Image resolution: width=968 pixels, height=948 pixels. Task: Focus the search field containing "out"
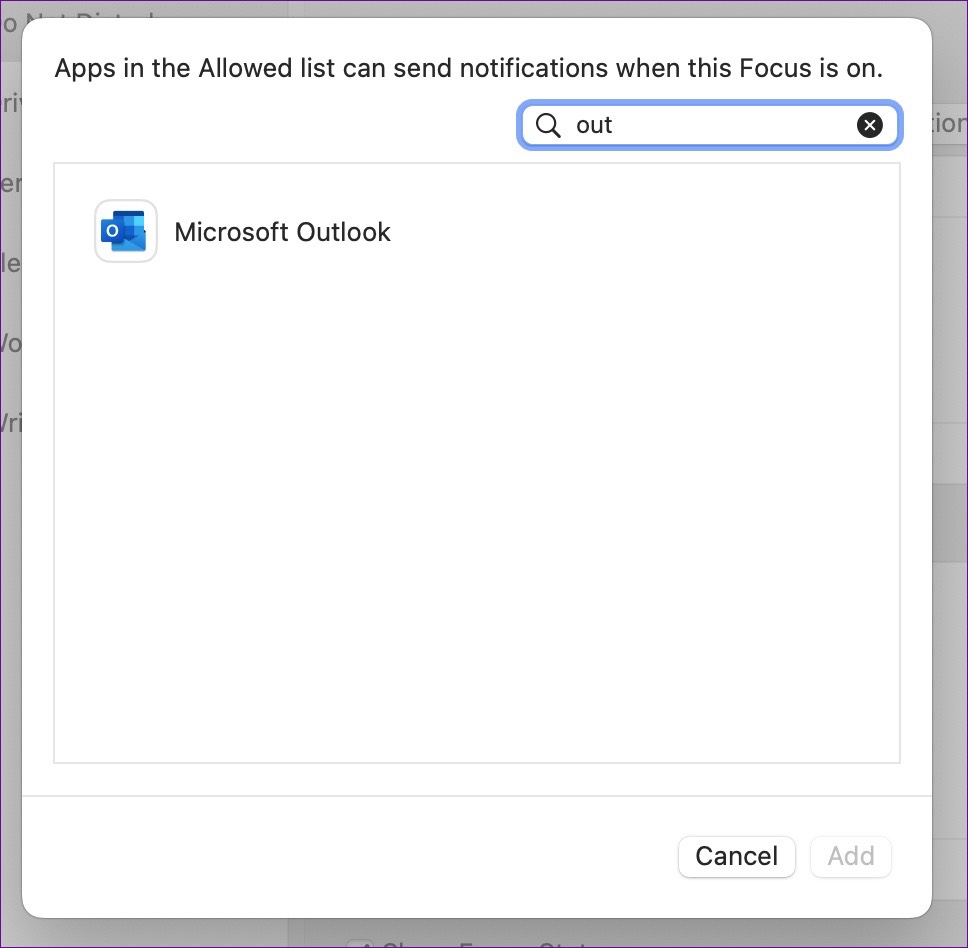point(710,125)
